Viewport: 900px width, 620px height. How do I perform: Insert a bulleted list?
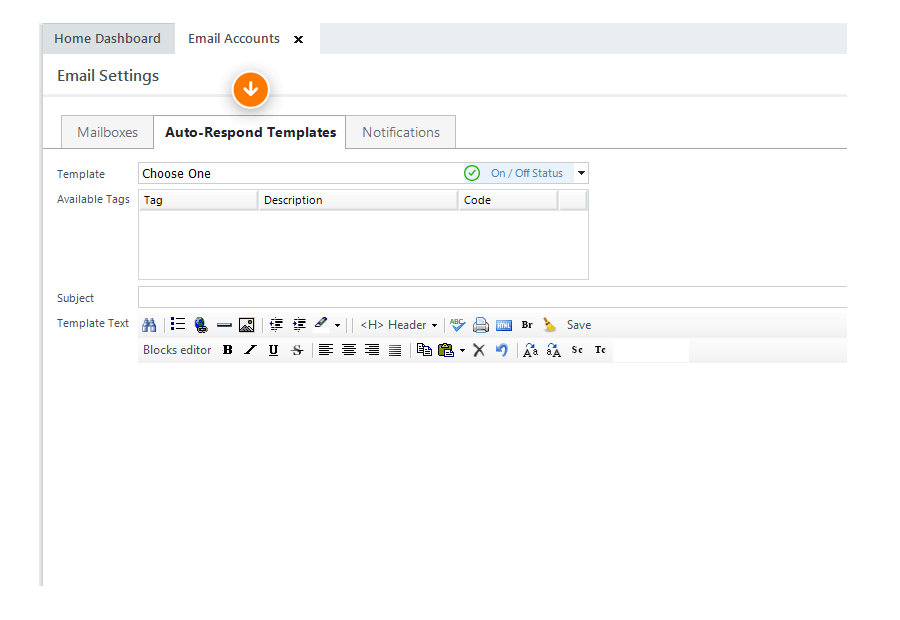[x=178, y=324]
